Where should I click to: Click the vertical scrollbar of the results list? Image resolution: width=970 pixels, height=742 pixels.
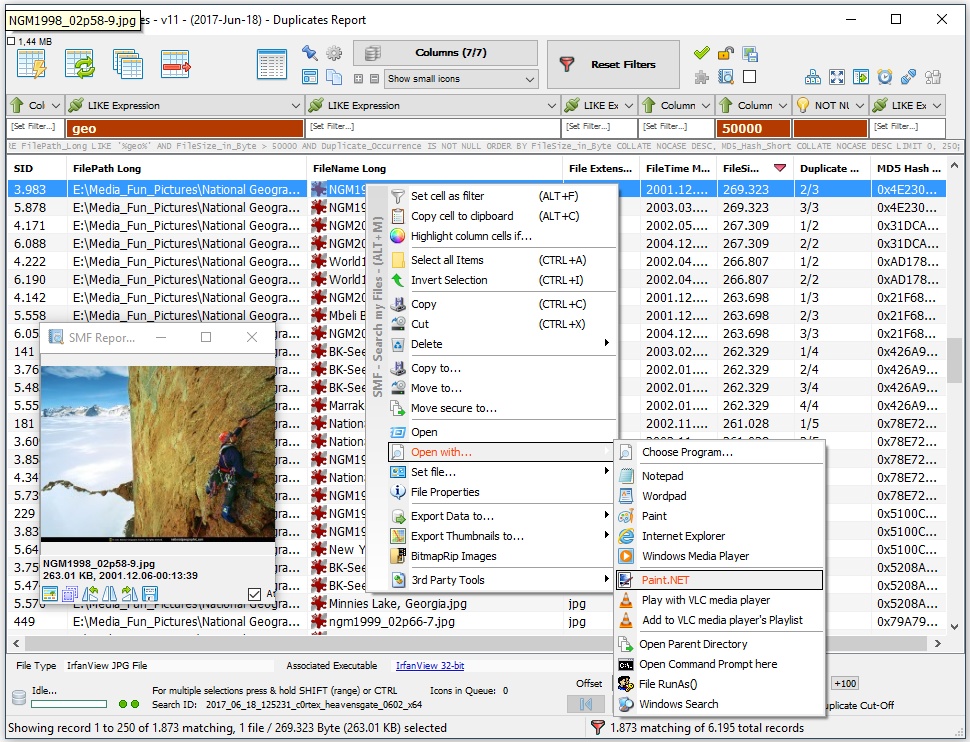click(955, 359)
